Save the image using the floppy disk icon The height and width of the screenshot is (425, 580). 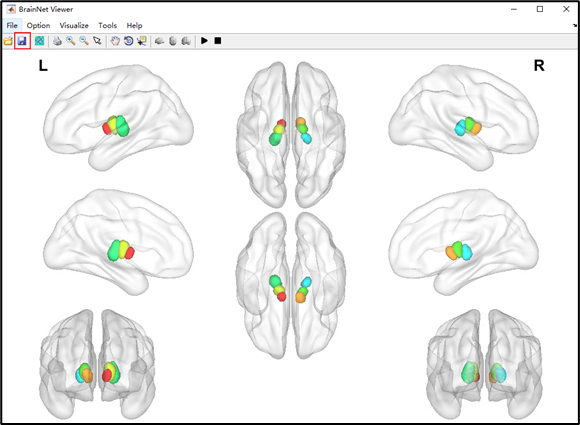point(22,41)
